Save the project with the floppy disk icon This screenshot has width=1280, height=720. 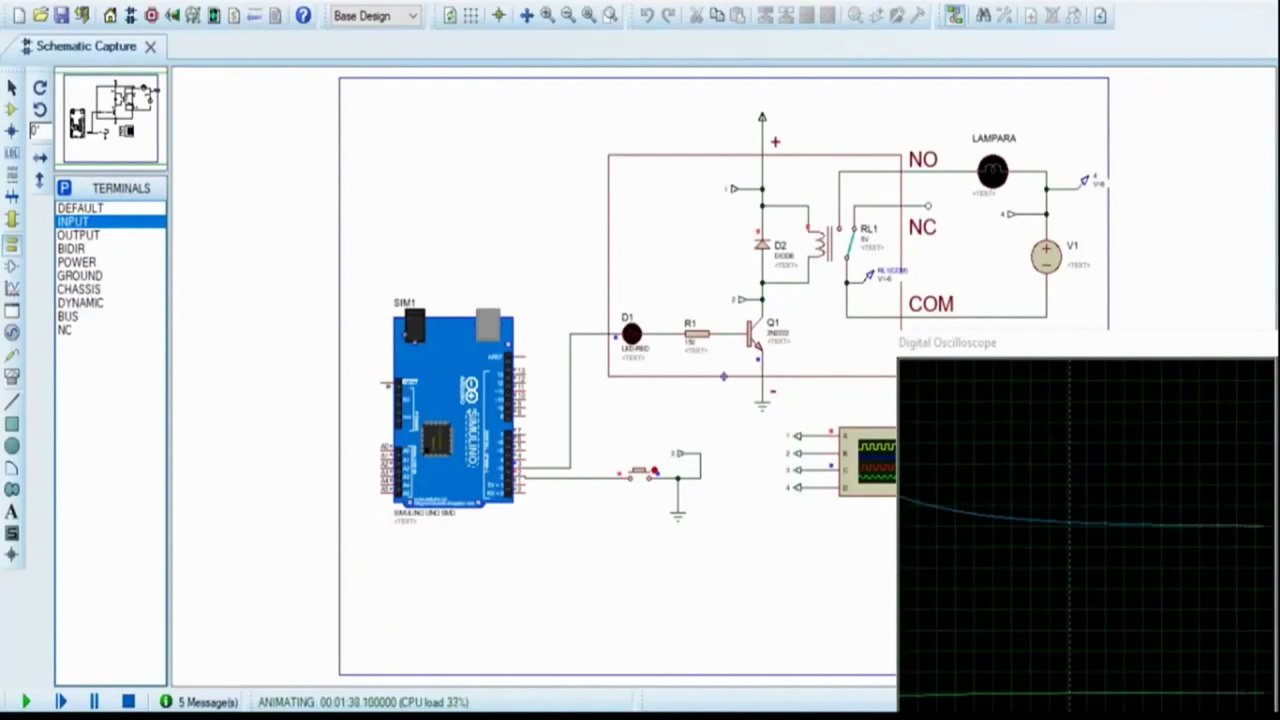coord(61,16)
